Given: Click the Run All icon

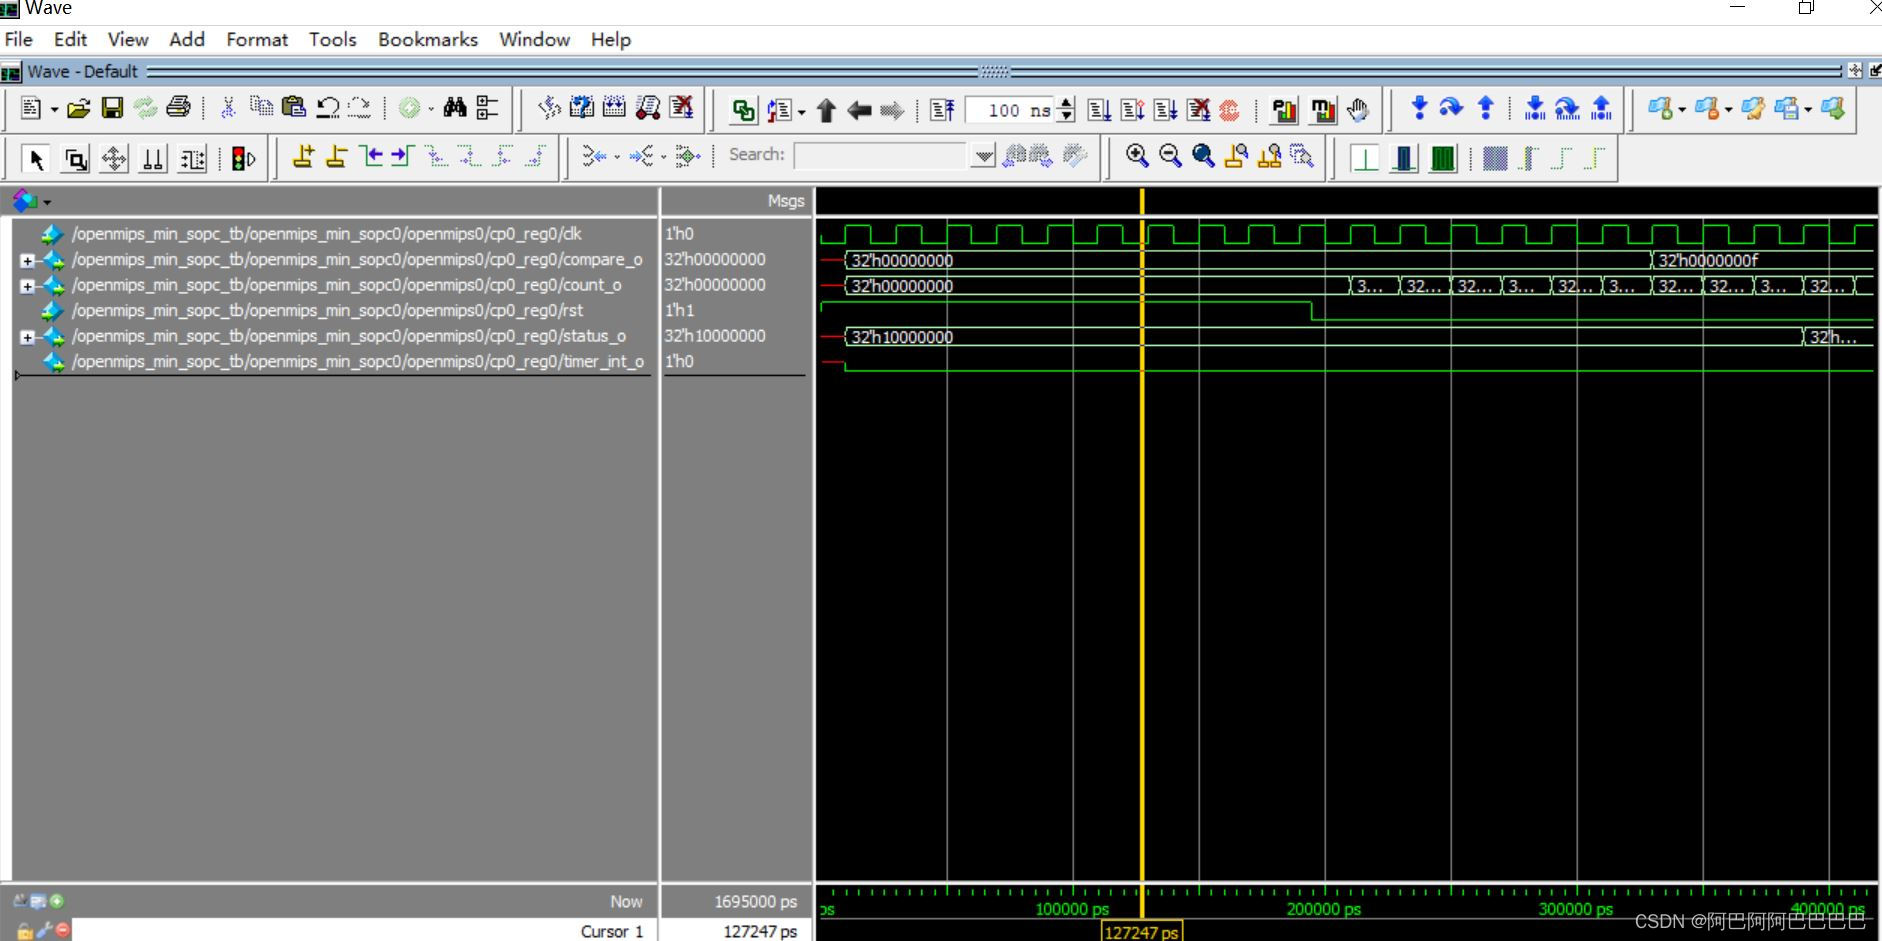Looking at the screenshot, I should [x=1165, y=110].
